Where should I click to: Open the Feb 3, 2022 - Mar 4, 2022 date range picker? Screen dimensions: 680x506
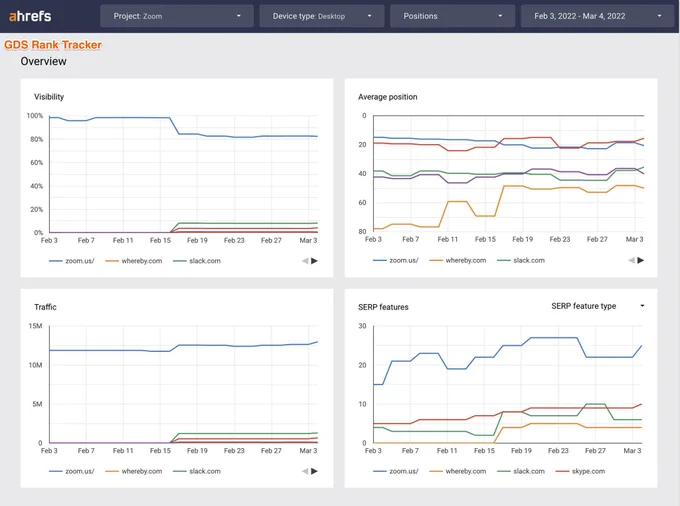coord(598,16)
